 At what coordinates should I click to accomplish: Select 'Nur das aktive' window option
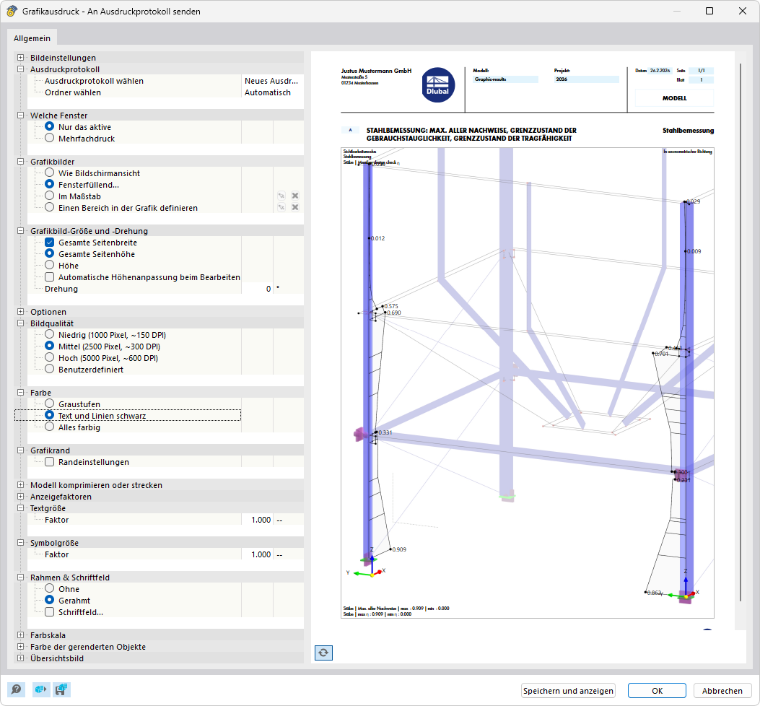[x=49, y=126]
